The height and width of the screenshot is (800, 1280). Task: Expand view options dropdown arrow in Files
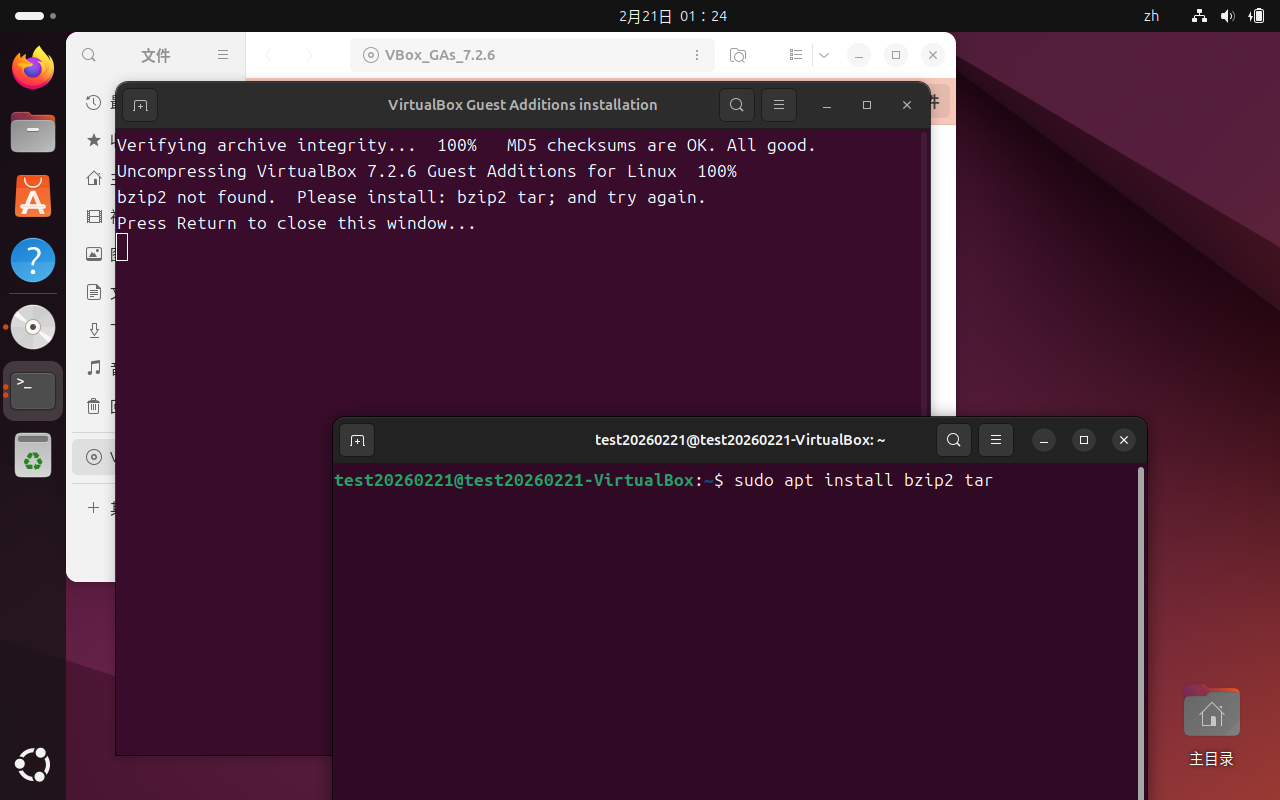824,55
